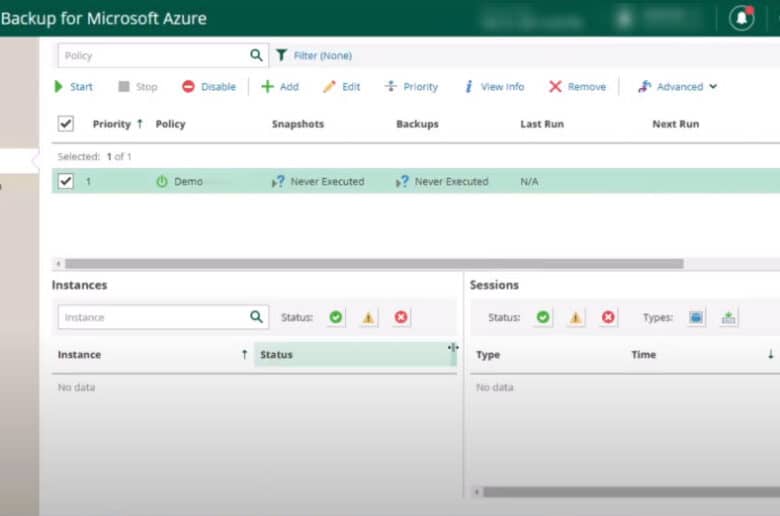Click the Sessions horizontal scrollbar
The image size is (780, 516).
pyautogui.click(x=632, y=492)
